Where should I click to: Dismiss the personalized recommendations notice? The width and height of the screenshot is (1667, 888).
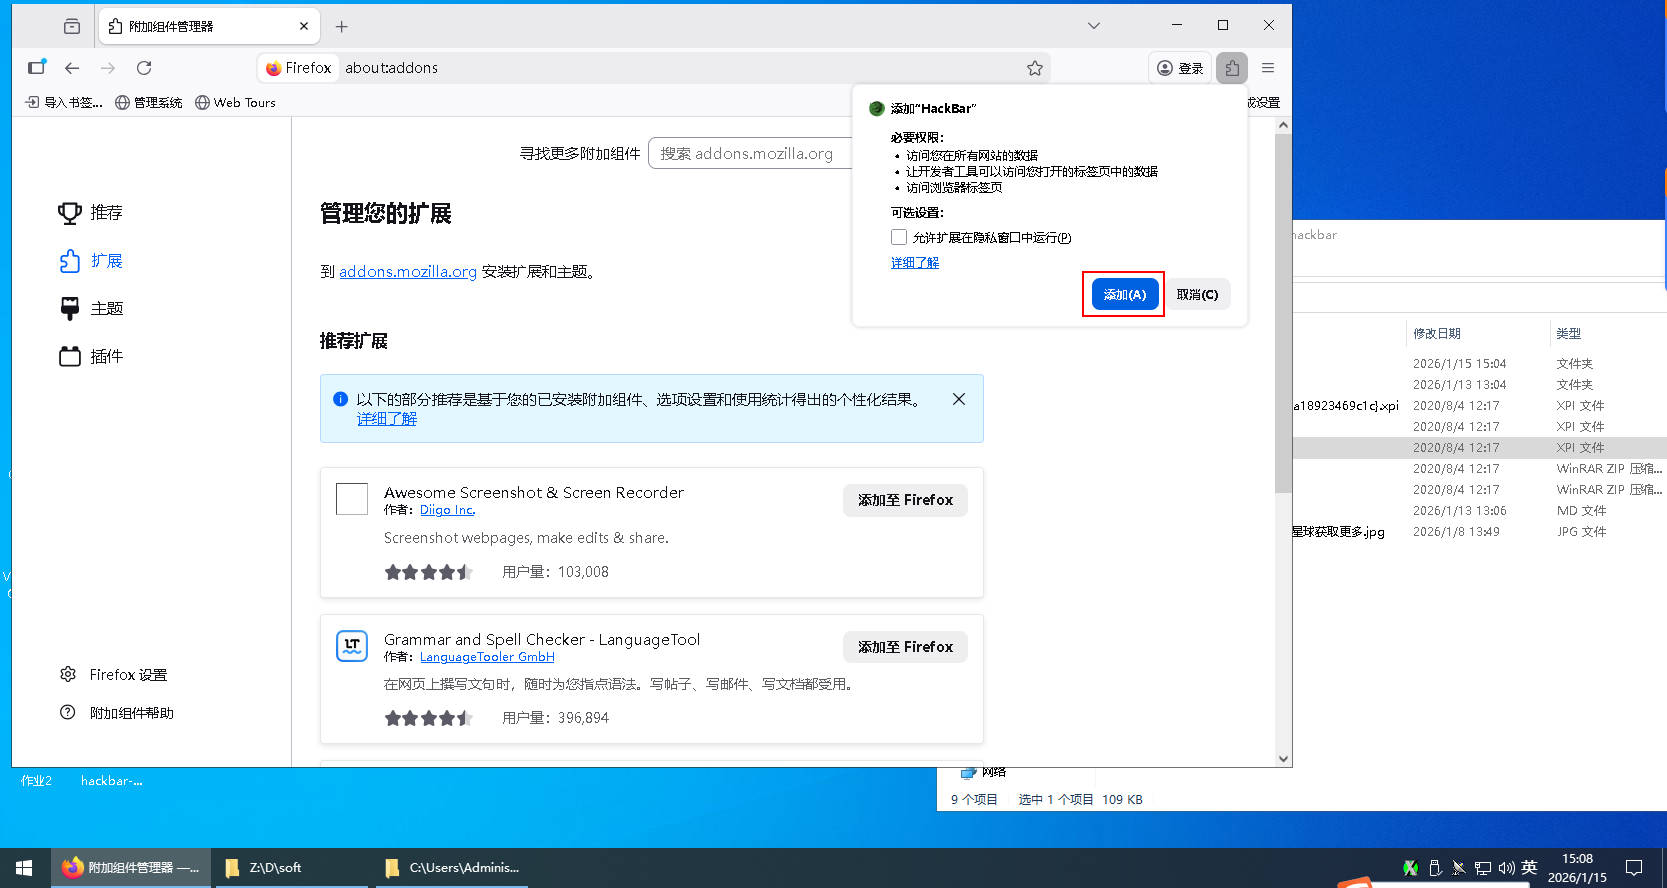click(958, 399)
